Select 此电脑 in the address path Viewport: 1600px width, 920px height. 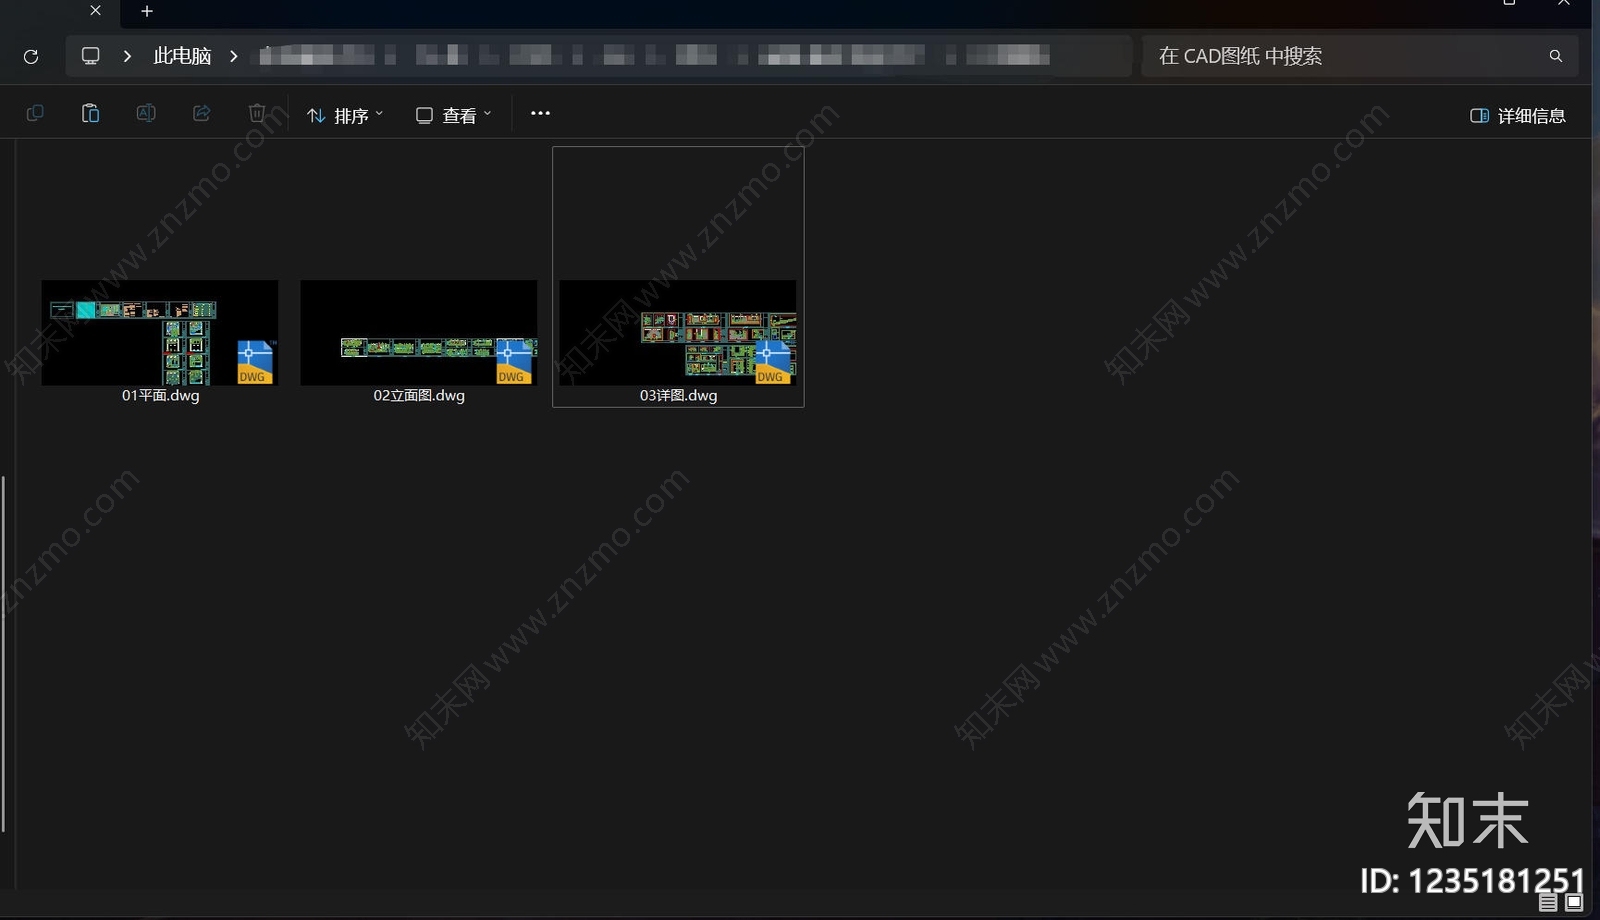pyautogui.click(x=182, y=56)
